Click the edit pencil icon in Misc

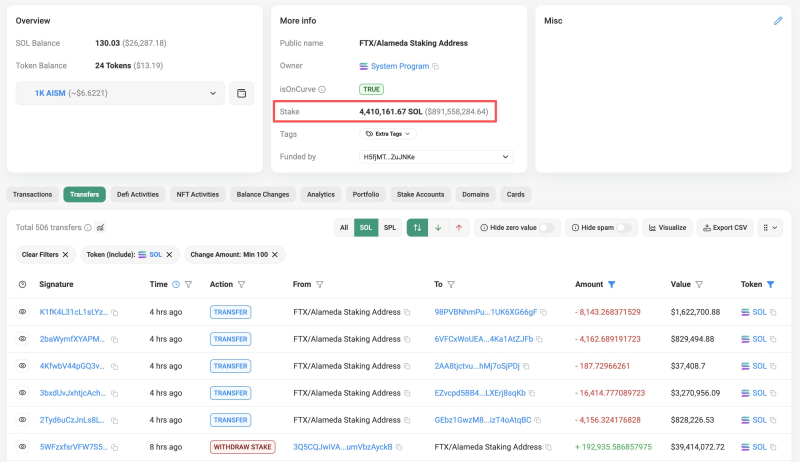[x=778, y=20]
